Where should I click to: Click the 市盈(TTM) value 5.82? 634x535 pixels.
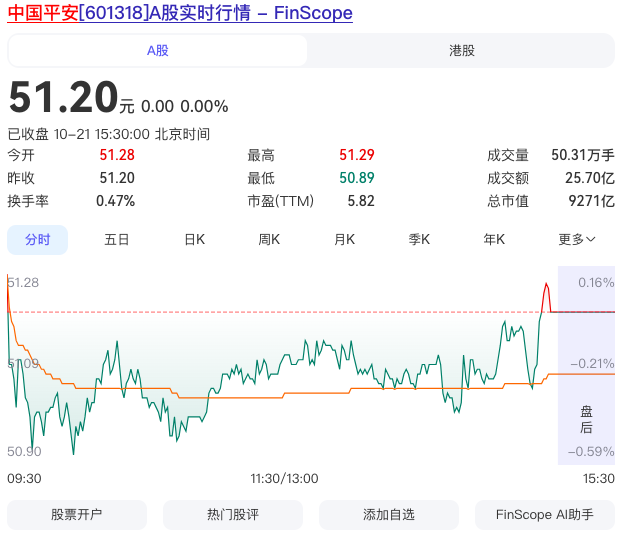tap(361, 201)
